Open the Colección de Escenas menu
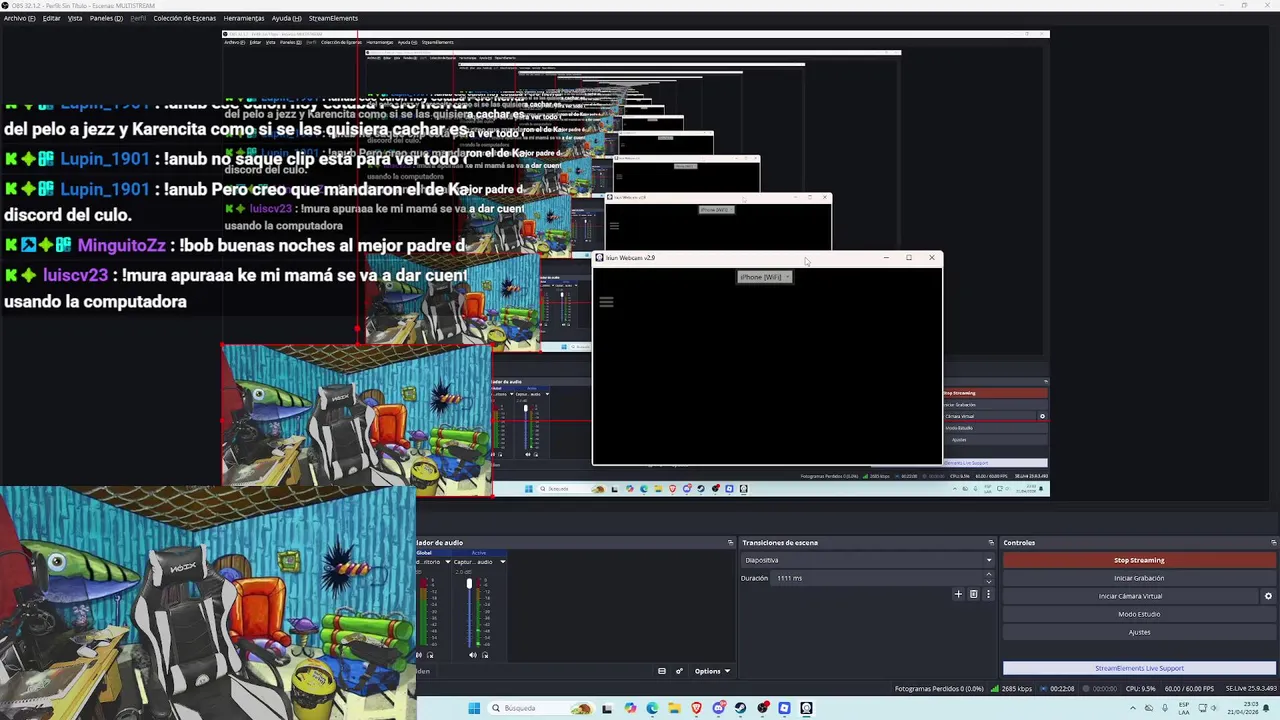This screenshot has width=1280, height=720. tap(184, 18)
